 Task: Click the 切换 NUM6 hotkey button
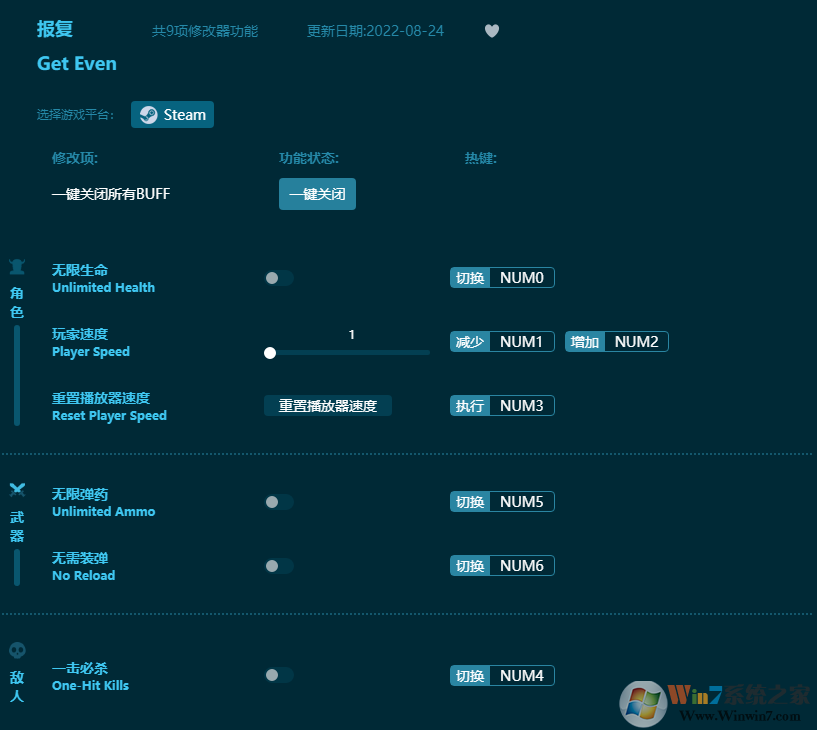[502, 566]
